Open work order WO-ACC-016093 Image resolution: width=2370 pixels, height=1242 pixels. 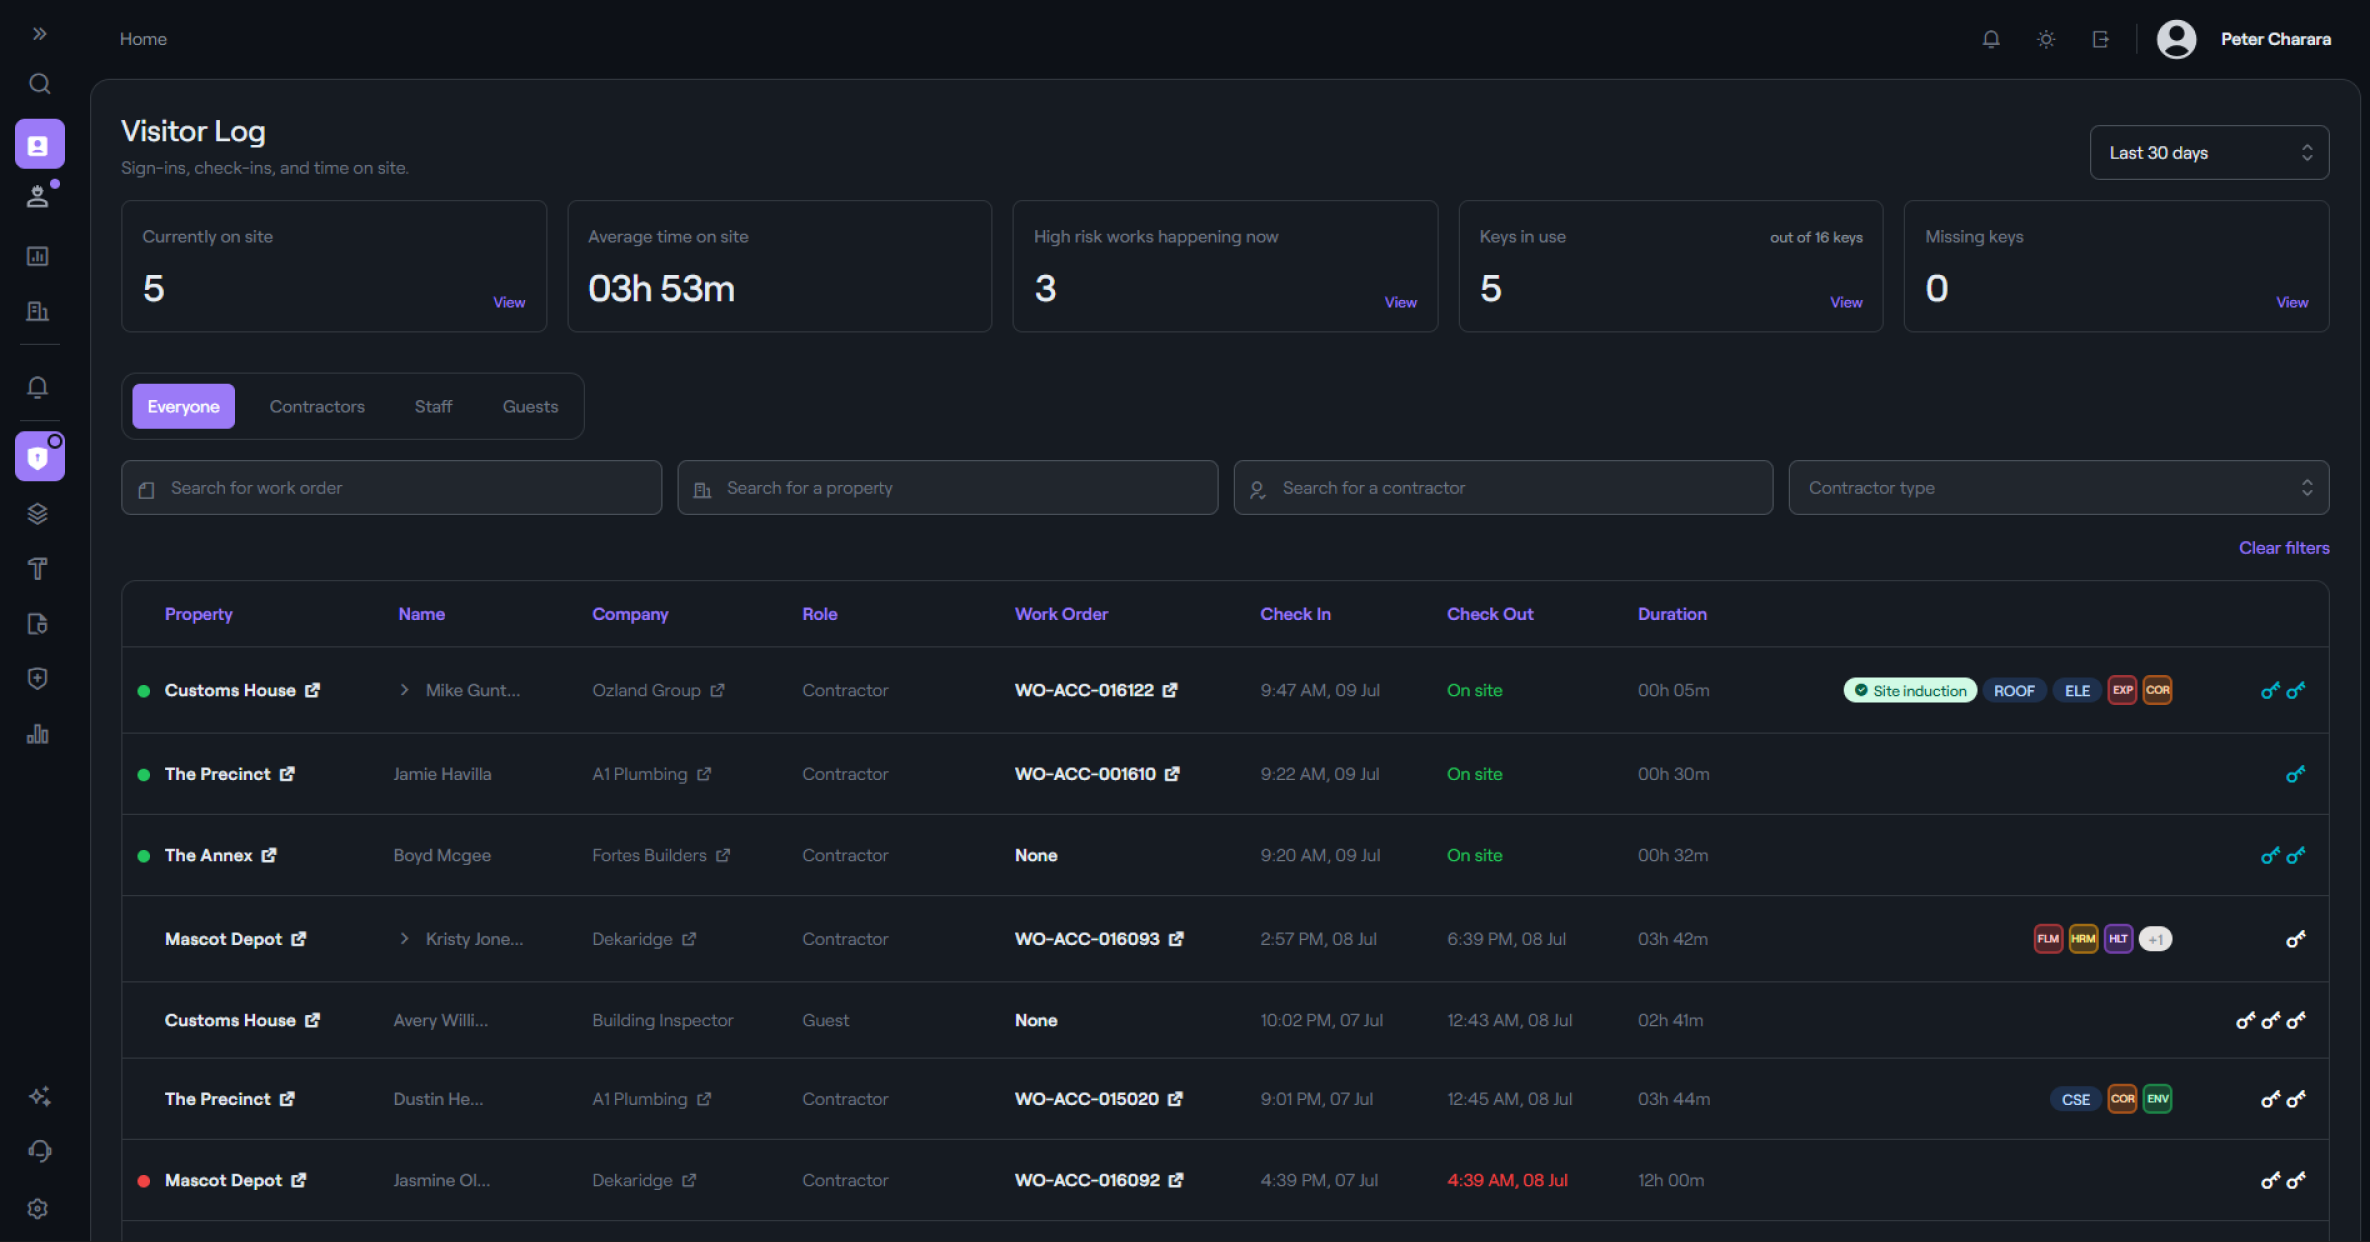1098,939
